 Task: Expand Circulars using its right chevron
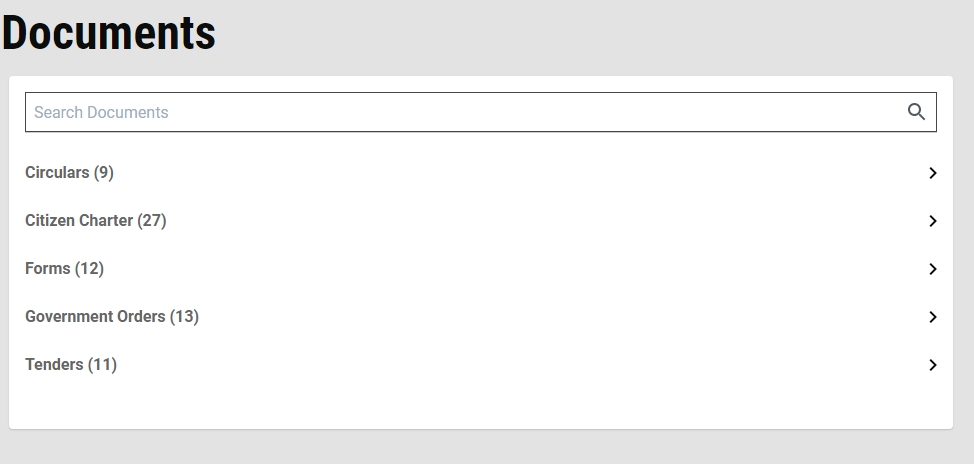click(x=932, y=173)
